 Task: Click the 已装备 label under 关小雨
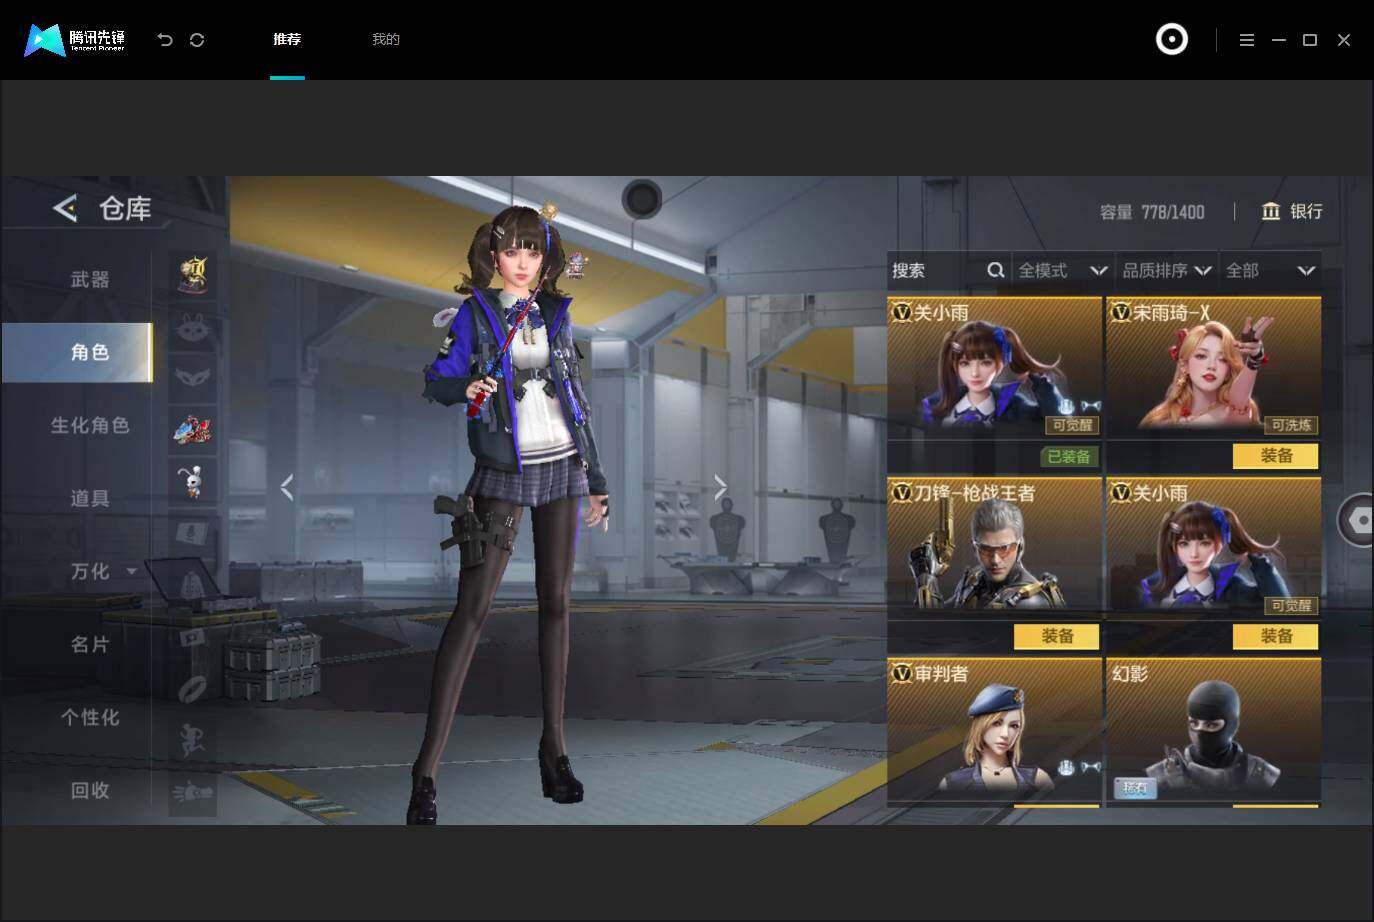(1069, 457)
